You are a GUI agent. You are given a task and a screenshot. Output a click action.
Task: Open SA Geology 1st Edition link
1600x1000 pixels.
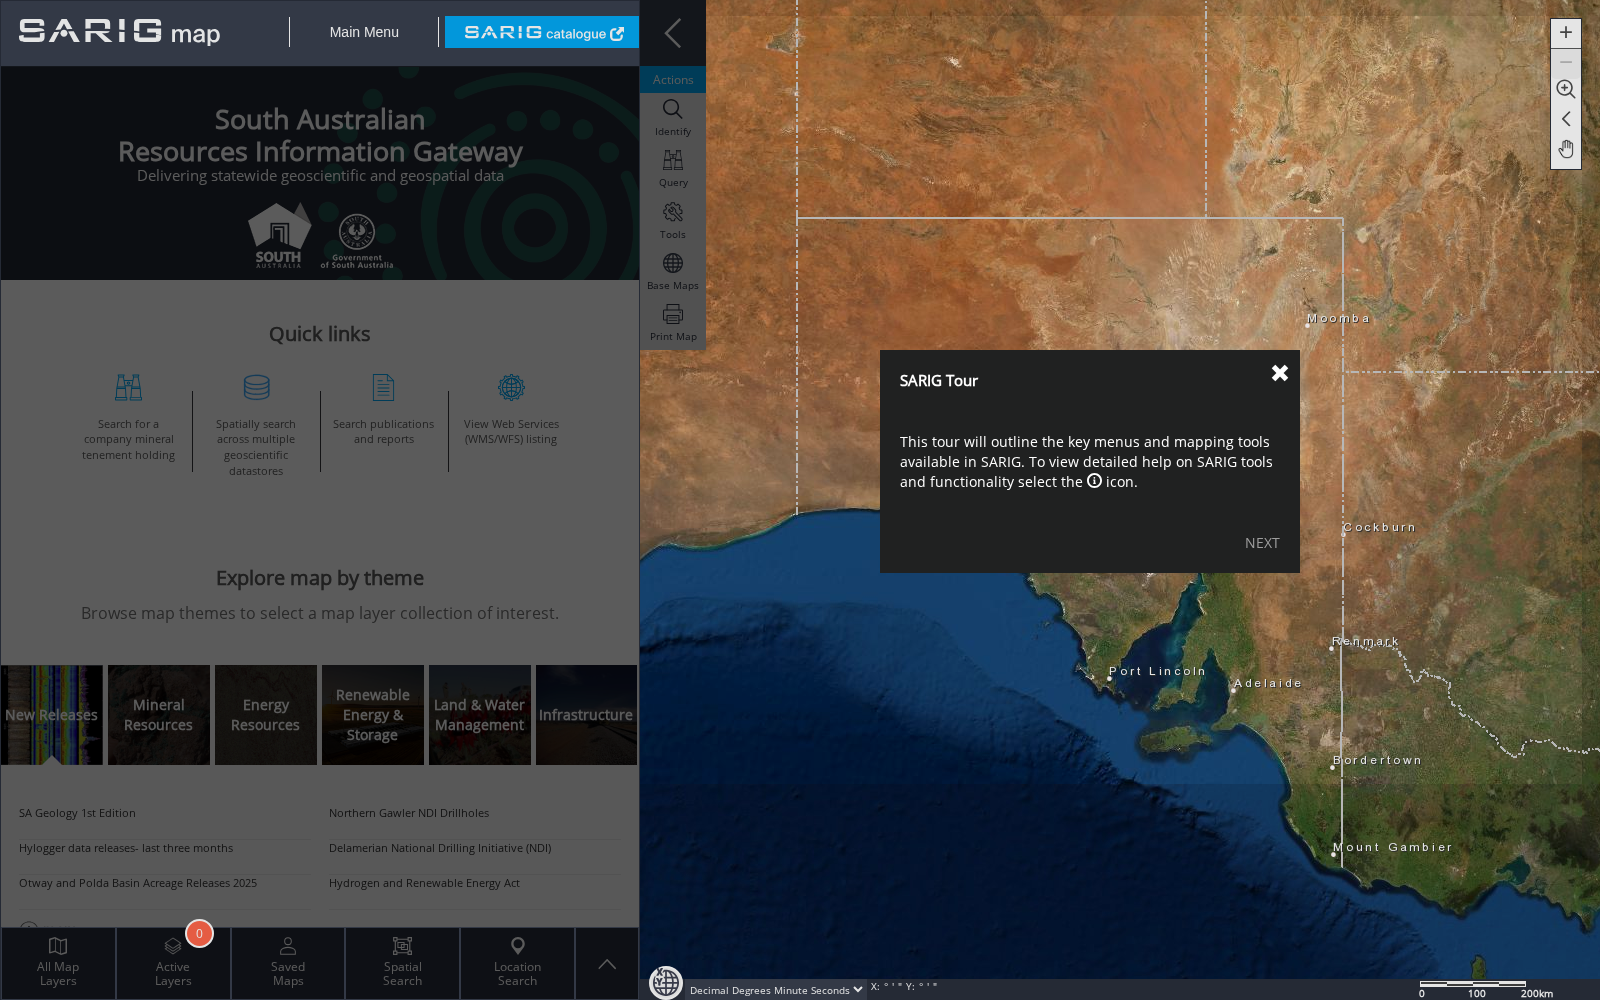[x=77, y=813]
